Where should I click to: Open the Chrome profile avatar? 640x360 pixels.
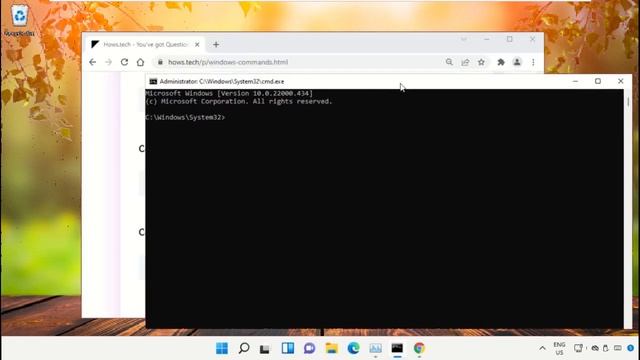[517, 62]
